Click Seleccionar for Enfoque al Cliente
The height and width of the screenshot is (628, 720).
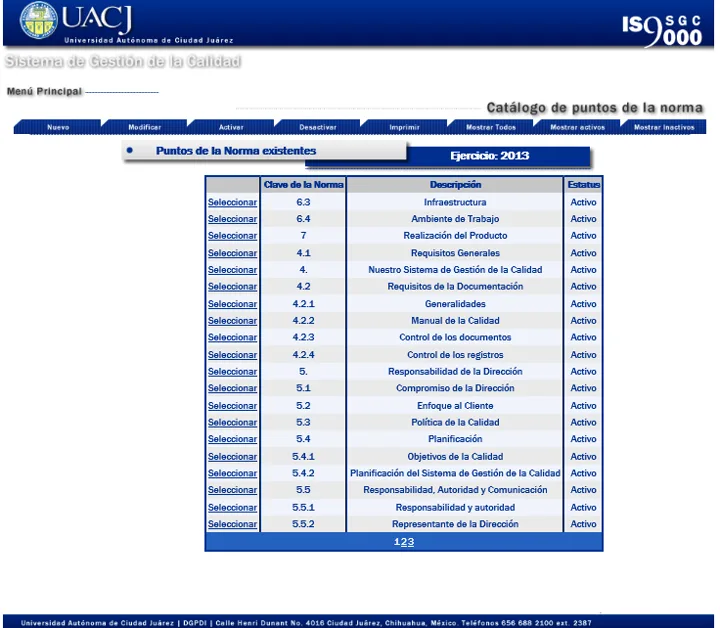pos(232,406)
